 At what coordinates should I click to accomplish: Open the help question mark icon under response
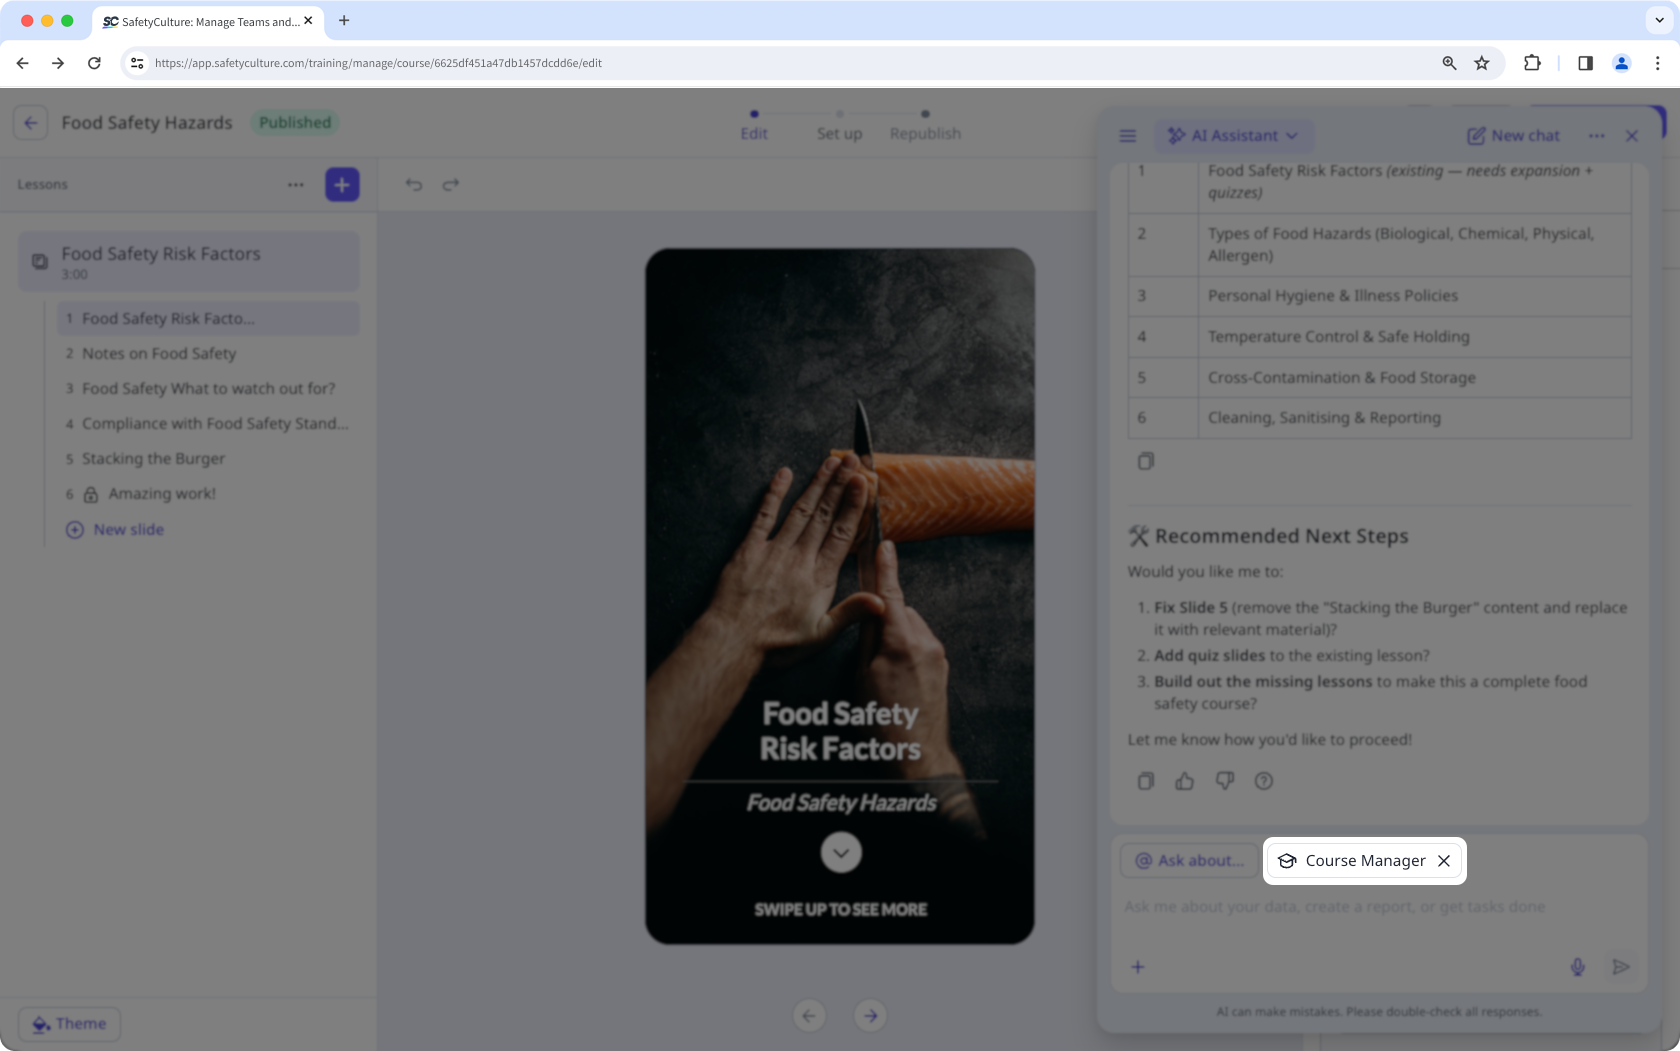tap(1264, 781)
